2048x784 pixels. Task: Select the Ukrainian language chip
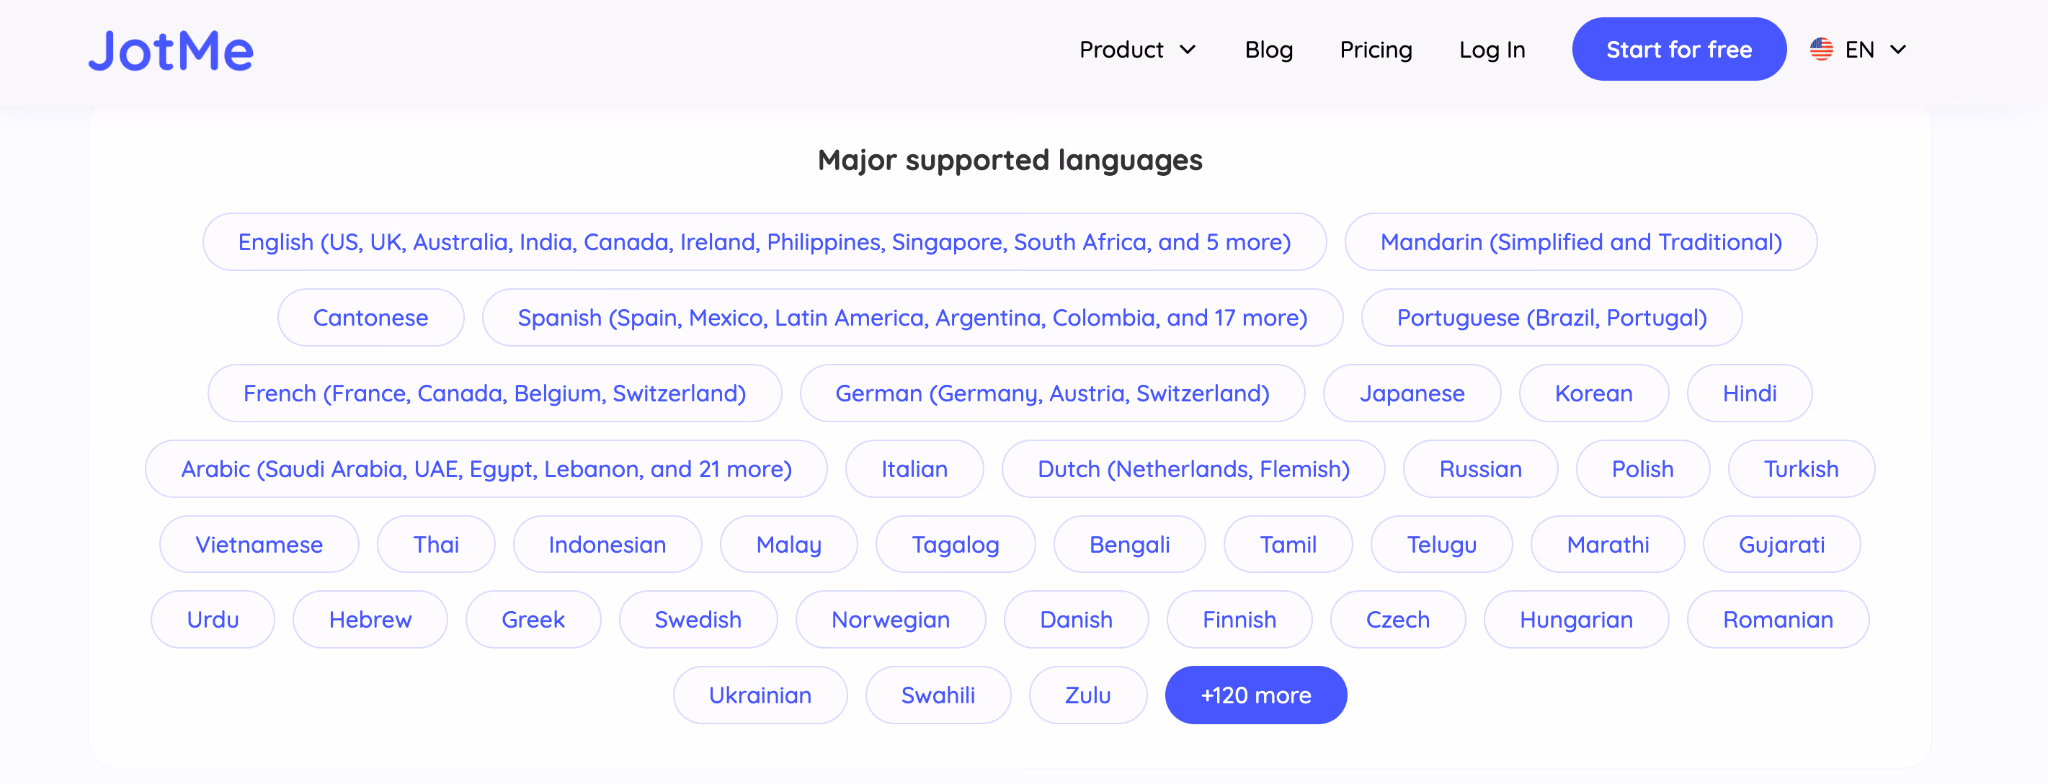(x=760, y=695)
